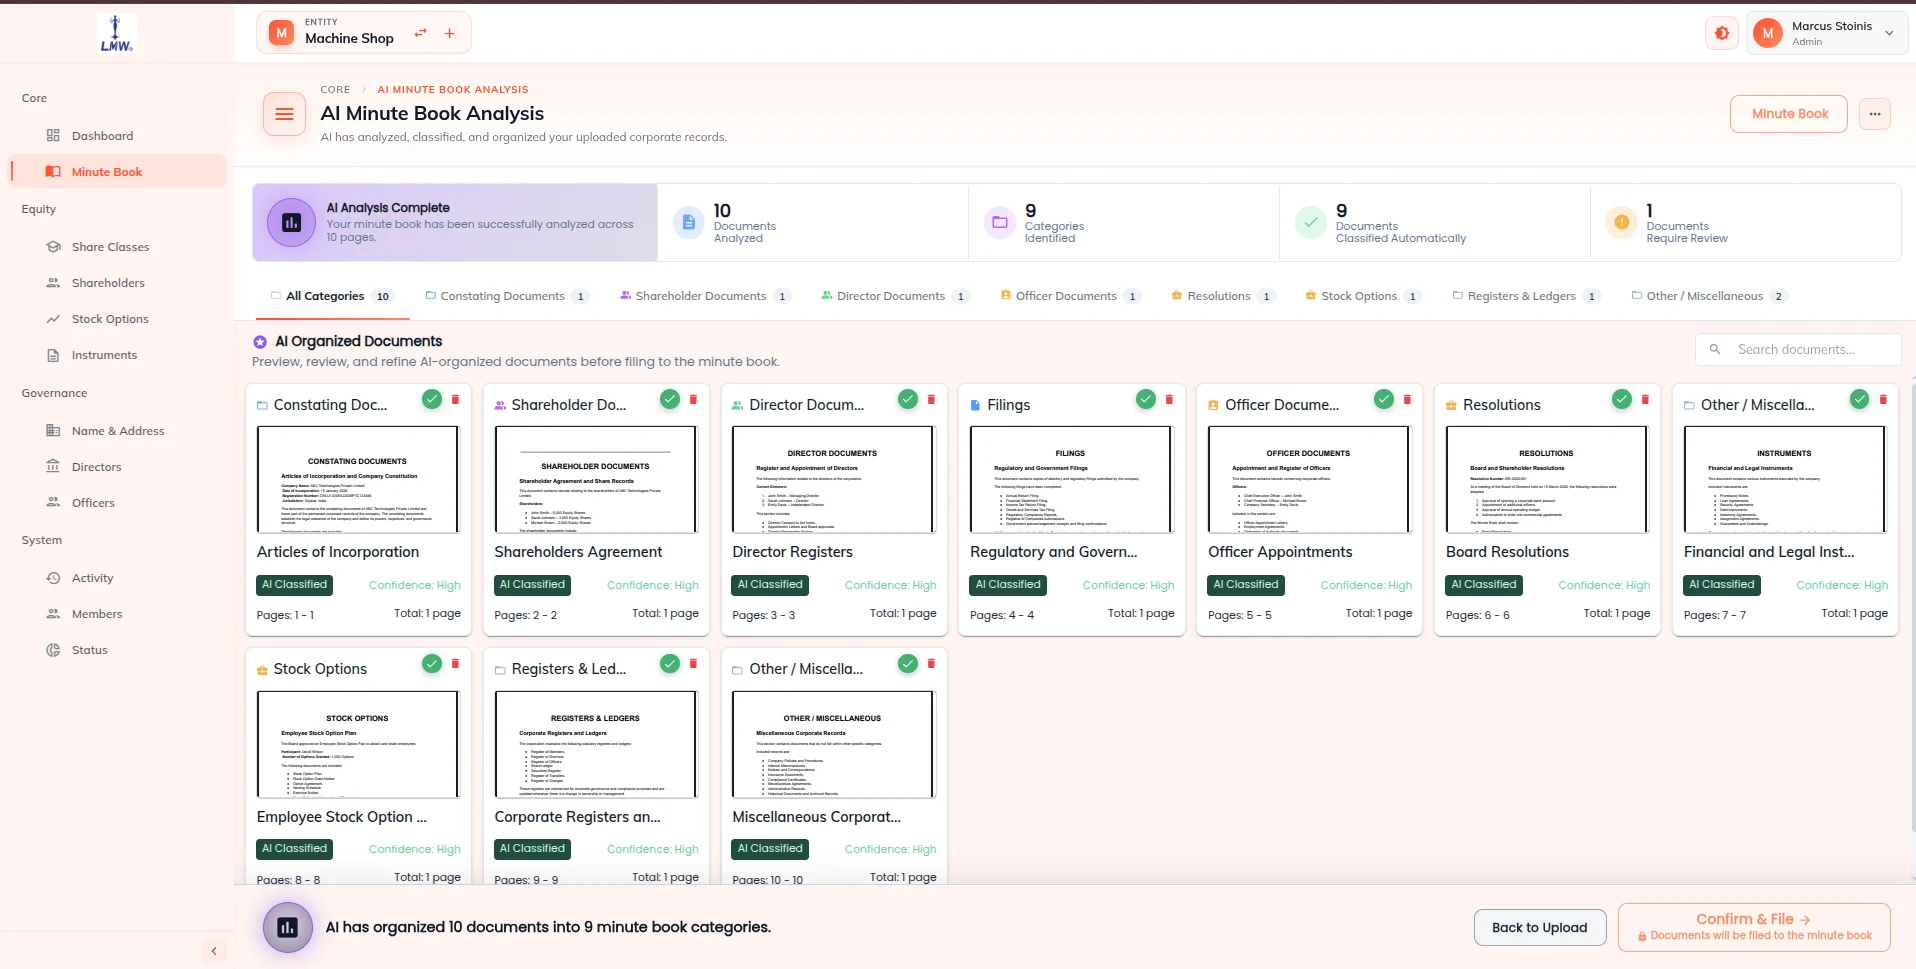Image resolution: width=1916 pixels, height=969 pixels.
Task: Click the switch entity arrows icon
Action: (x=421, y=33)
